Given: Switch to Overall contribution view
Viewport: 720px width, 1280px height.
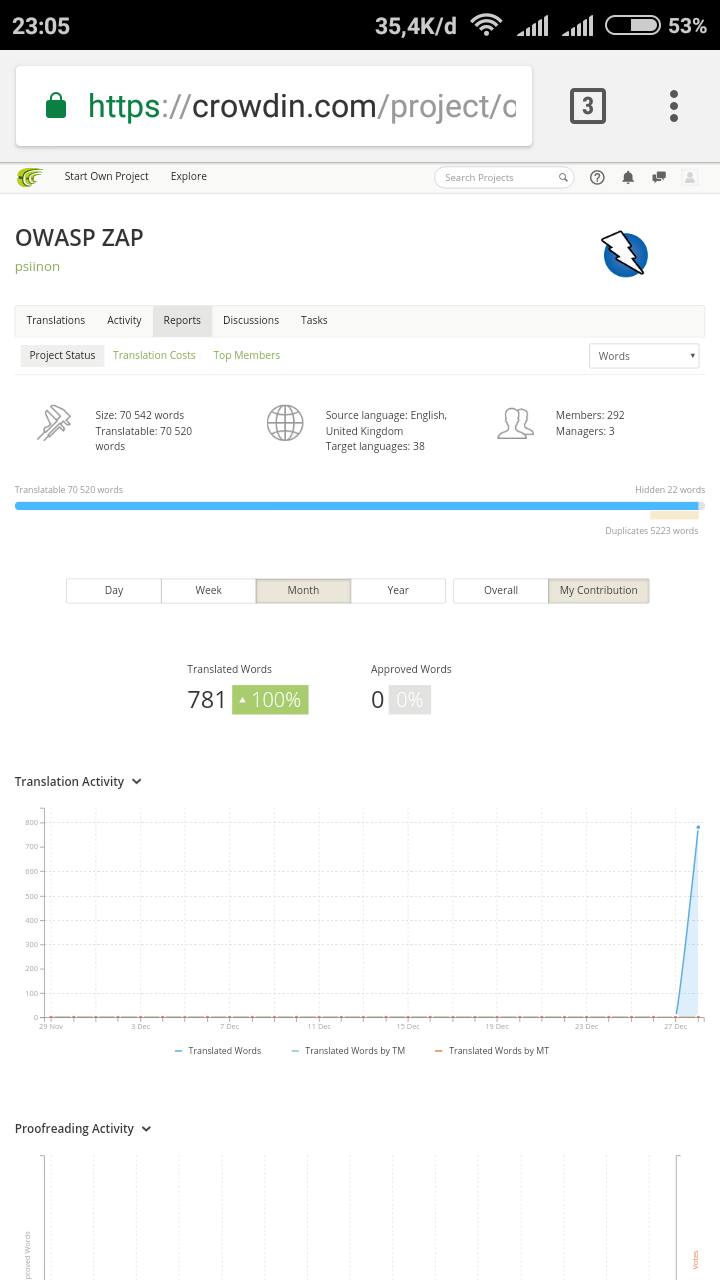Looking at the screenshot, I should 501,590.
